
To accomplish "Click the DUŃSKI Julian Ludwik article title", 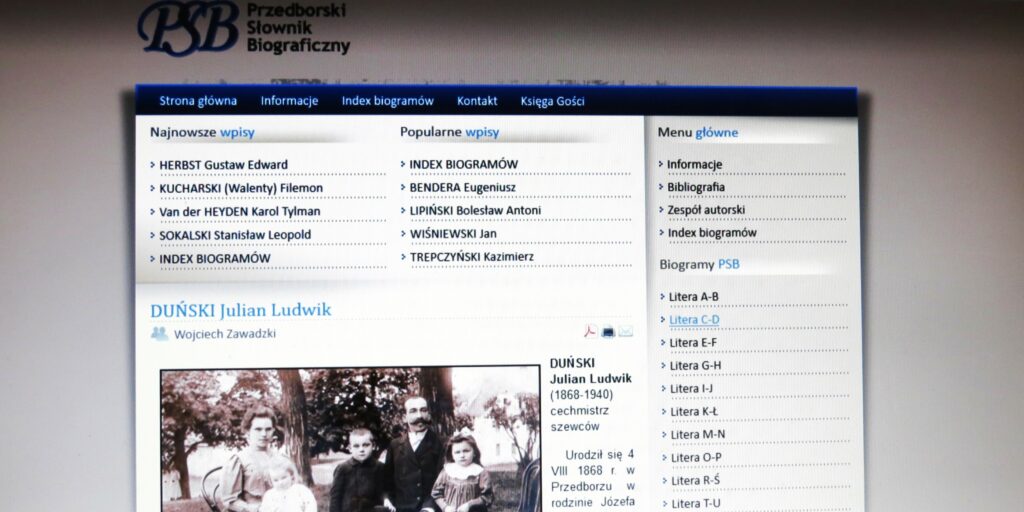I will pos(240,310).
